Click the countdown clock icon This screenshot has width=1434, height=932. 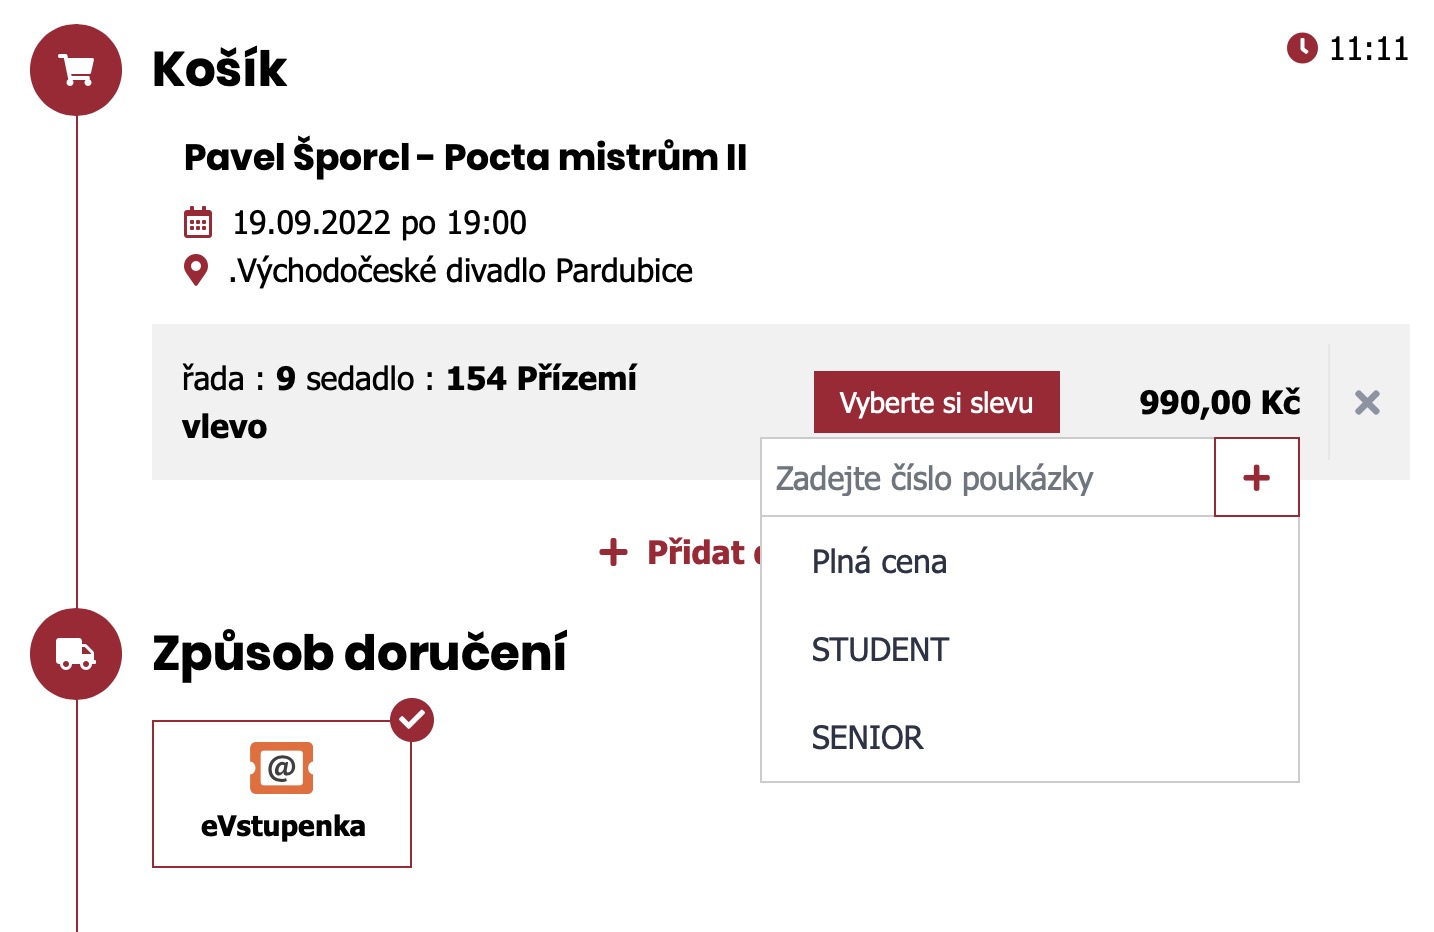point(1302,48)
